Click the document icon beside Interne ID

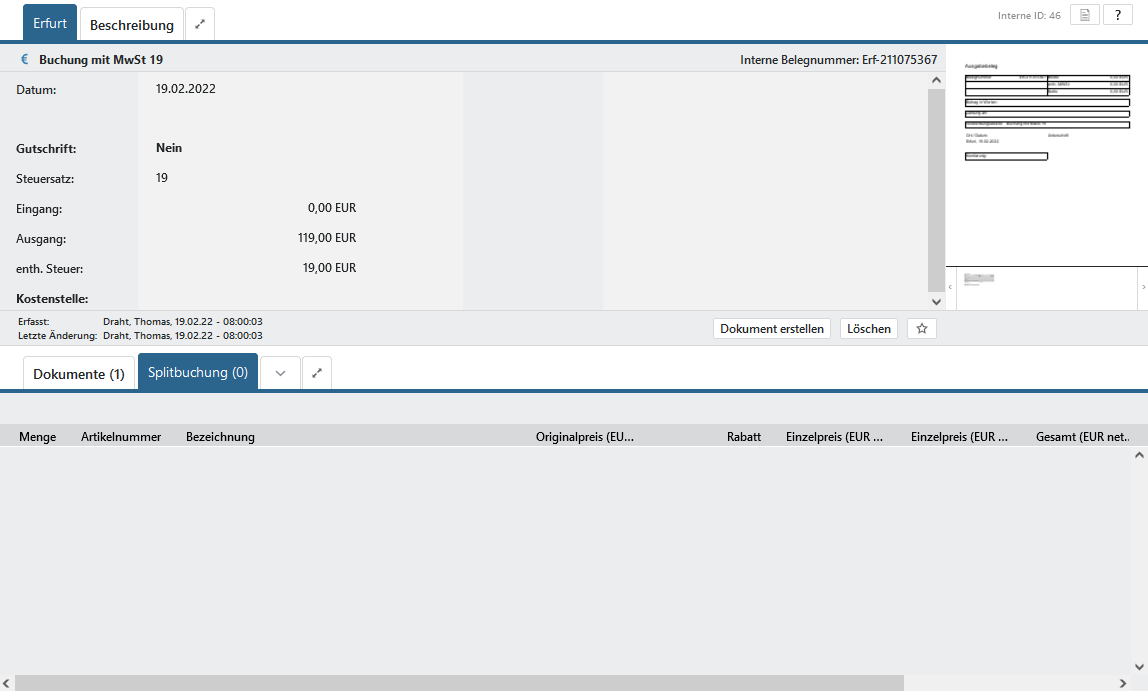tap(1085, 15)
